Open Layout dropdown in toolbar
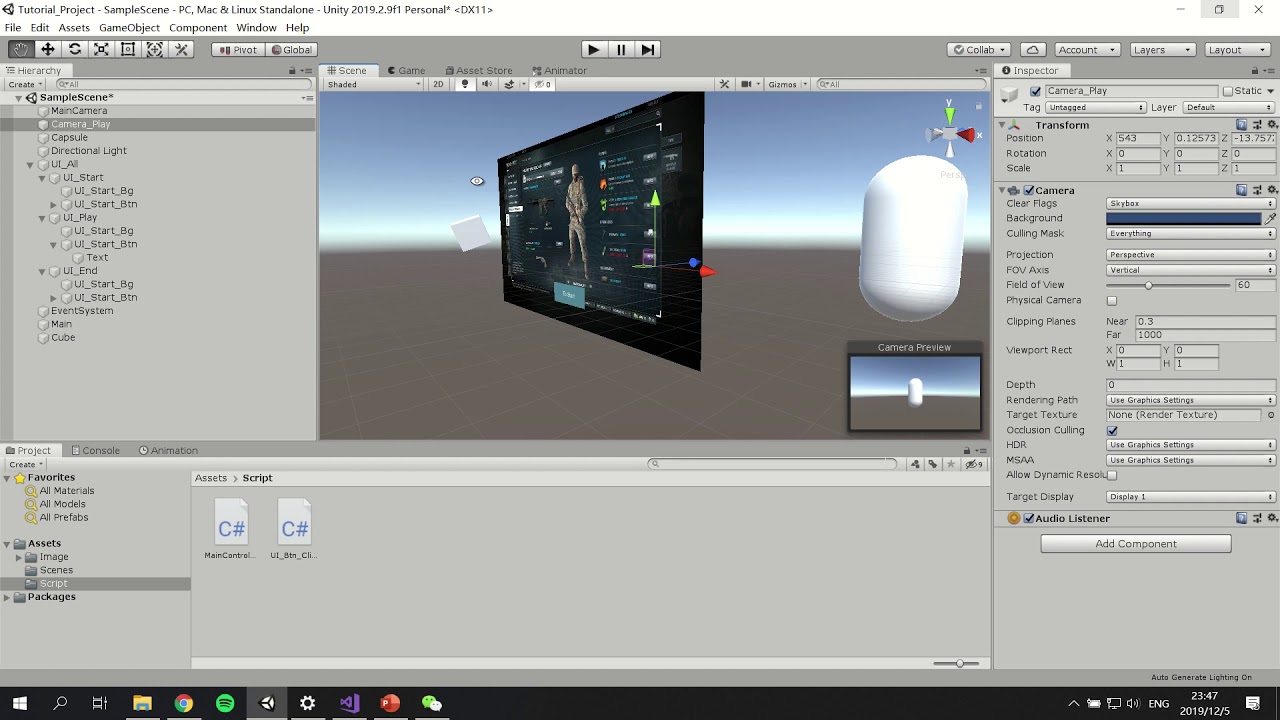The height and width of the screenshot is (720, 1280). pyautogui.click(x=1238, y=49)
